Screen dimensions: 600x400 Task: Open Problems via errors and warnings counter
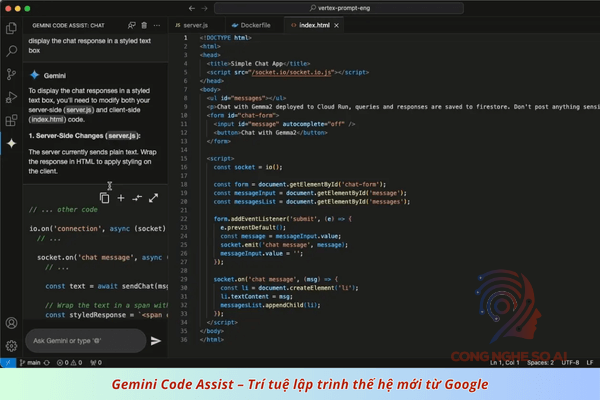pyautogui.click(x=69, y=362)
